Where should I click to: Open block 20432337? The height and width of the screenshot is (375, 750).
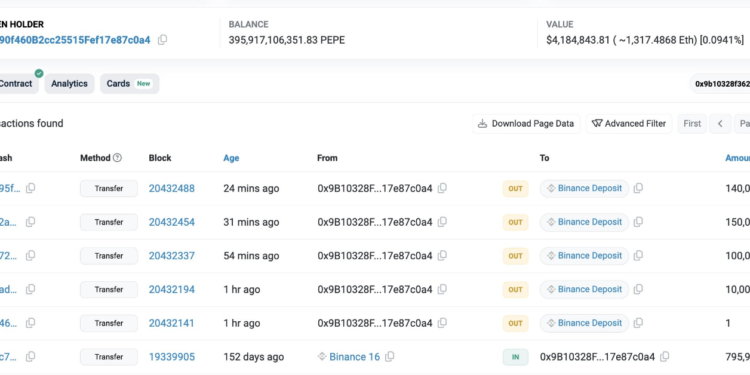coord(172,256)
